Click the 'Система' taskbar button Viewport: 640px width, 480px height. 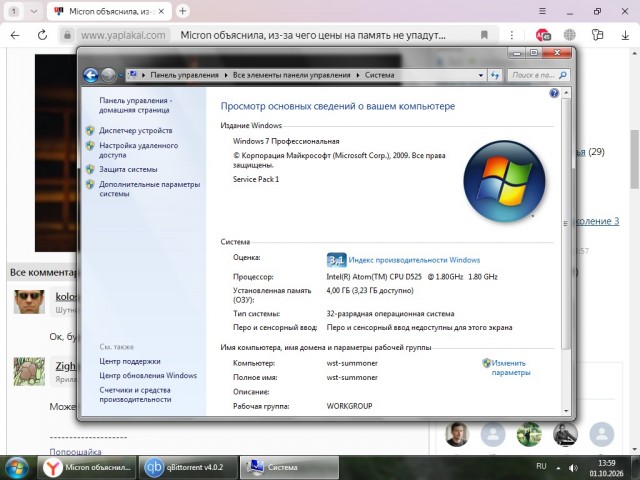(x=289, y=468)
